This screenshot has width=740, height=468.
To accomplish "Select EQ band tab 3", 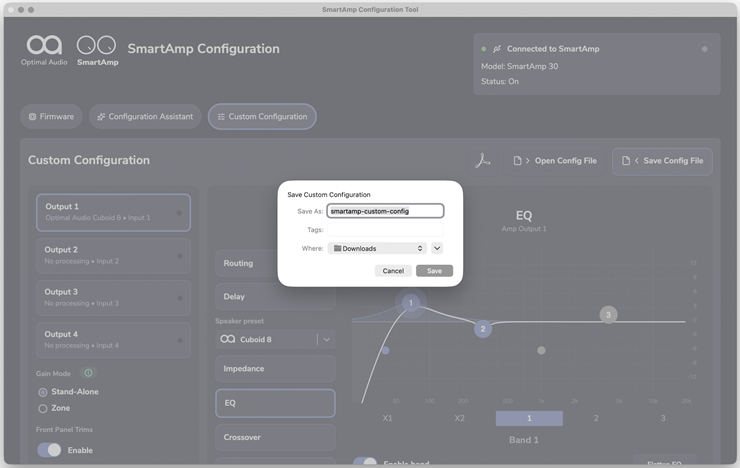I will tap(663, 418).
